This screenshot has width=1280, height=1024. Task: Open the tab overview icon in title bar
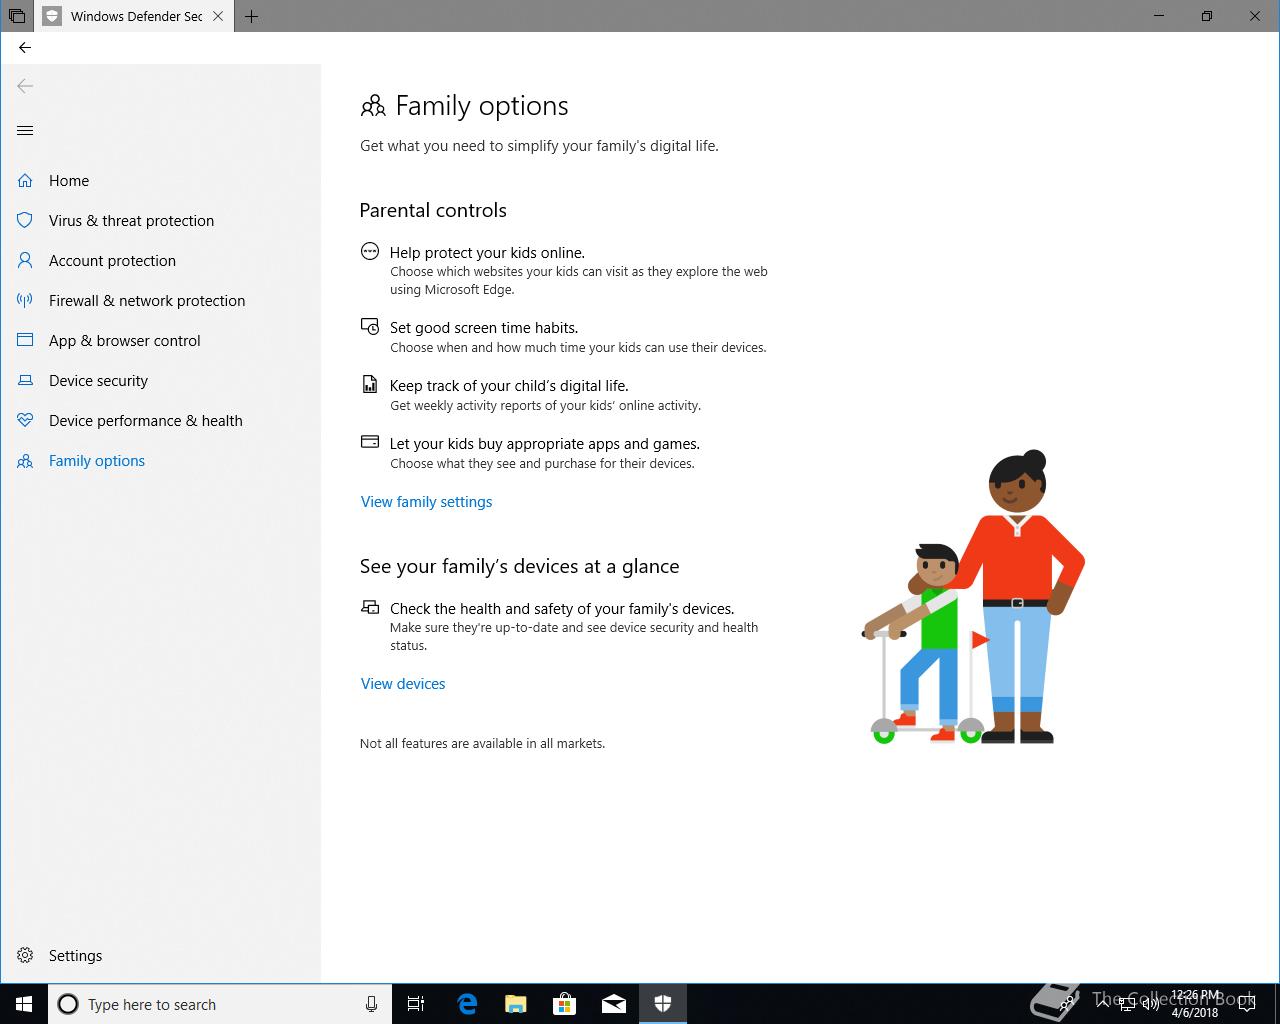17,16
